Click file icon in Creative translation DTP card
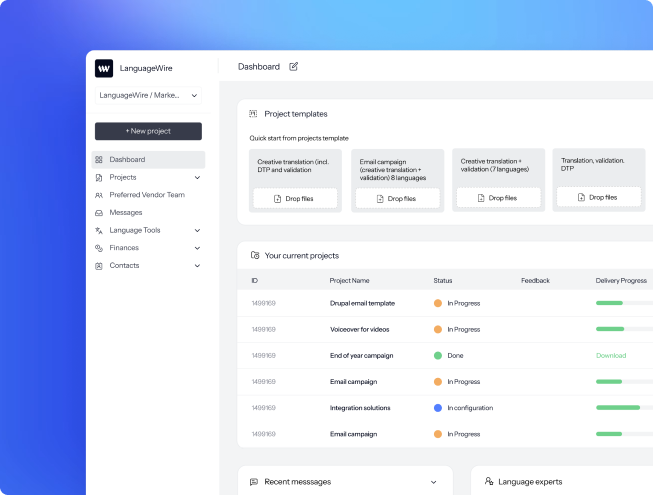Screen dimensions: 653x495 277,199
